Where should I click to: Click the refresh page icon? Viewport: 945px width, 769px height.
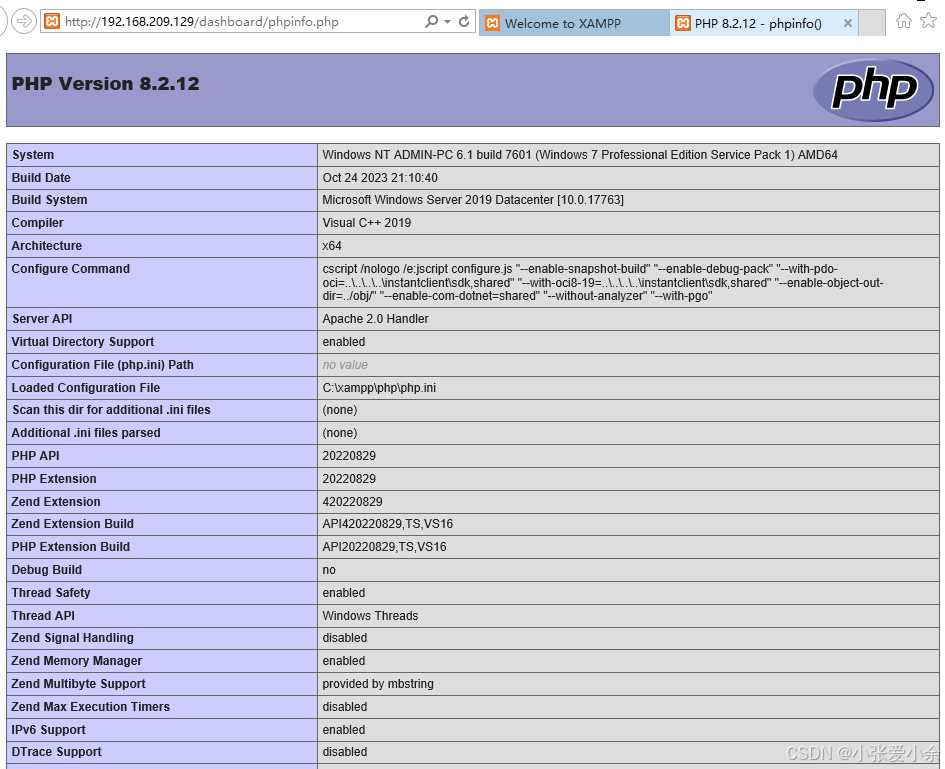pyautogui.click(x=463, y=22)
